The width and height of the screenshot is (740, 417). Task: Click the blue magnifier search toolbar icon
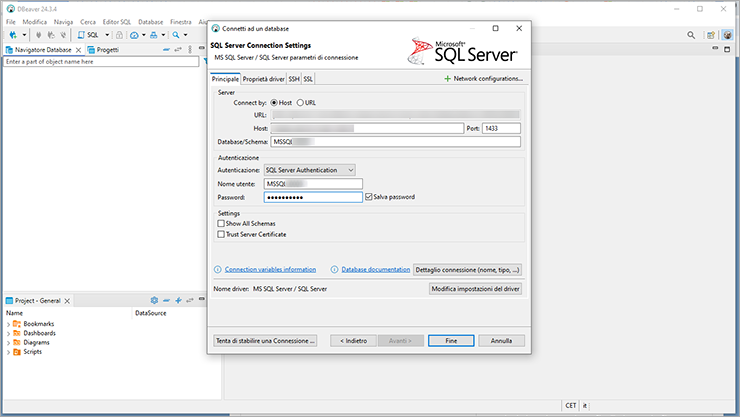[x=176, y=35]
